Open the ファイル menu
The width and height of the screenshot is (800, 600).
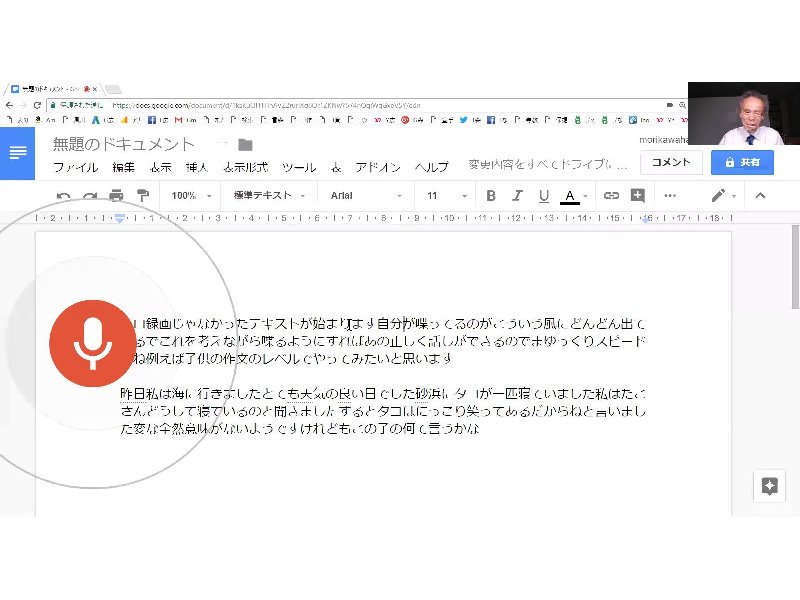point(75,167)
